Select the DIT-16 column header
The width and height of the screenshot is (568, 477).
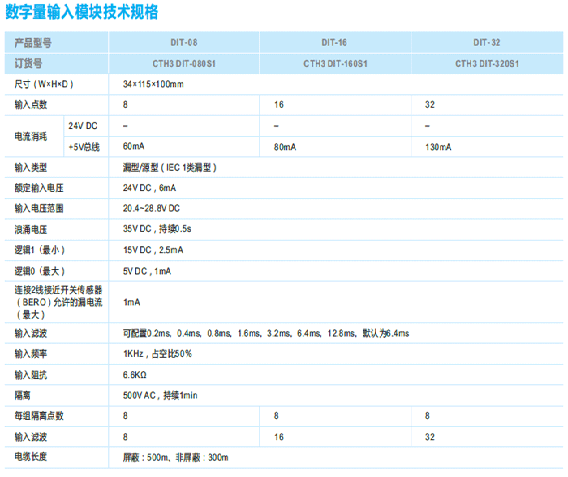click(x=334, y=43)
